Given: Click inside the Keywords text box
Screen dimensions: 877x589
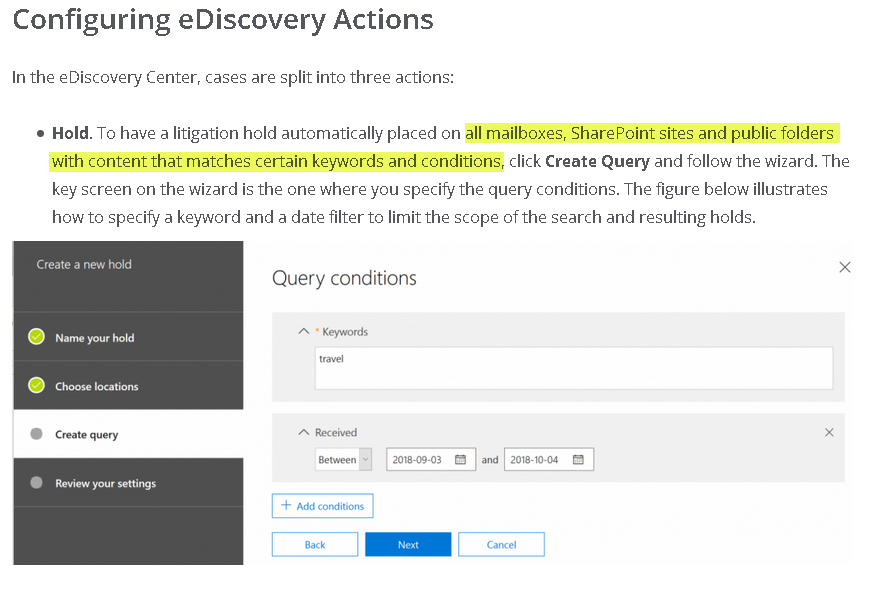Looking at the screenshot, I should pyautogui.click(x=574, y=367).
